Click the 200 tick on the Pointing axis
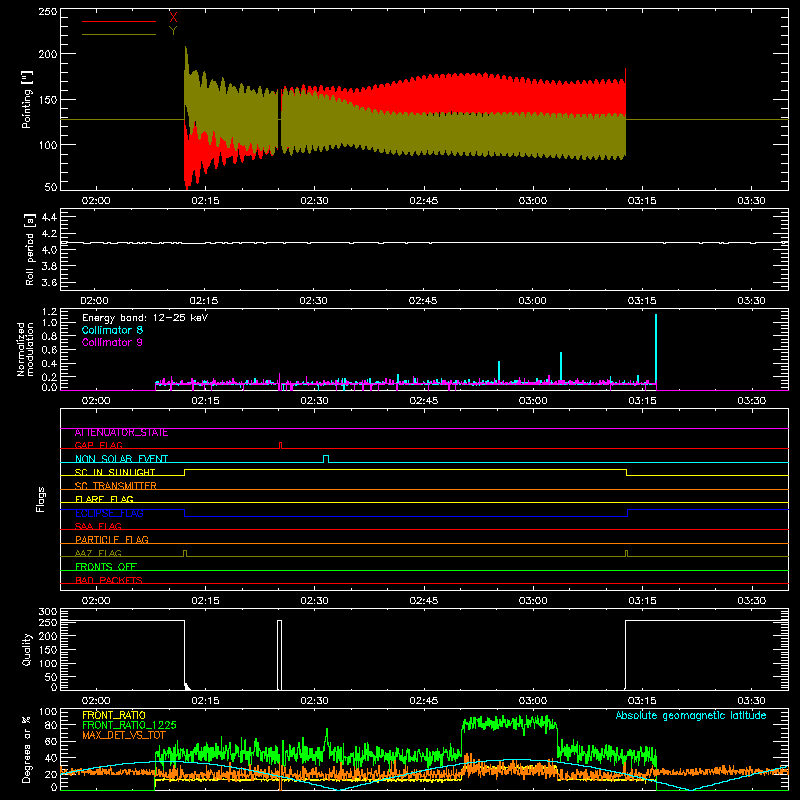800x800 pixels. 47,54
